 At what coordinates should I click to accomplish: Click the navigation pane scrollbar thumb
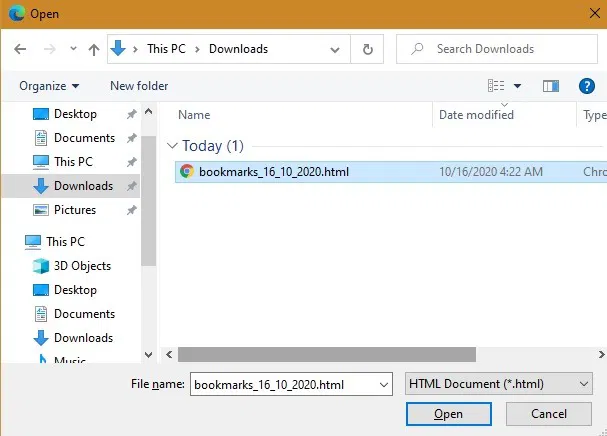(x=148, y=201)
